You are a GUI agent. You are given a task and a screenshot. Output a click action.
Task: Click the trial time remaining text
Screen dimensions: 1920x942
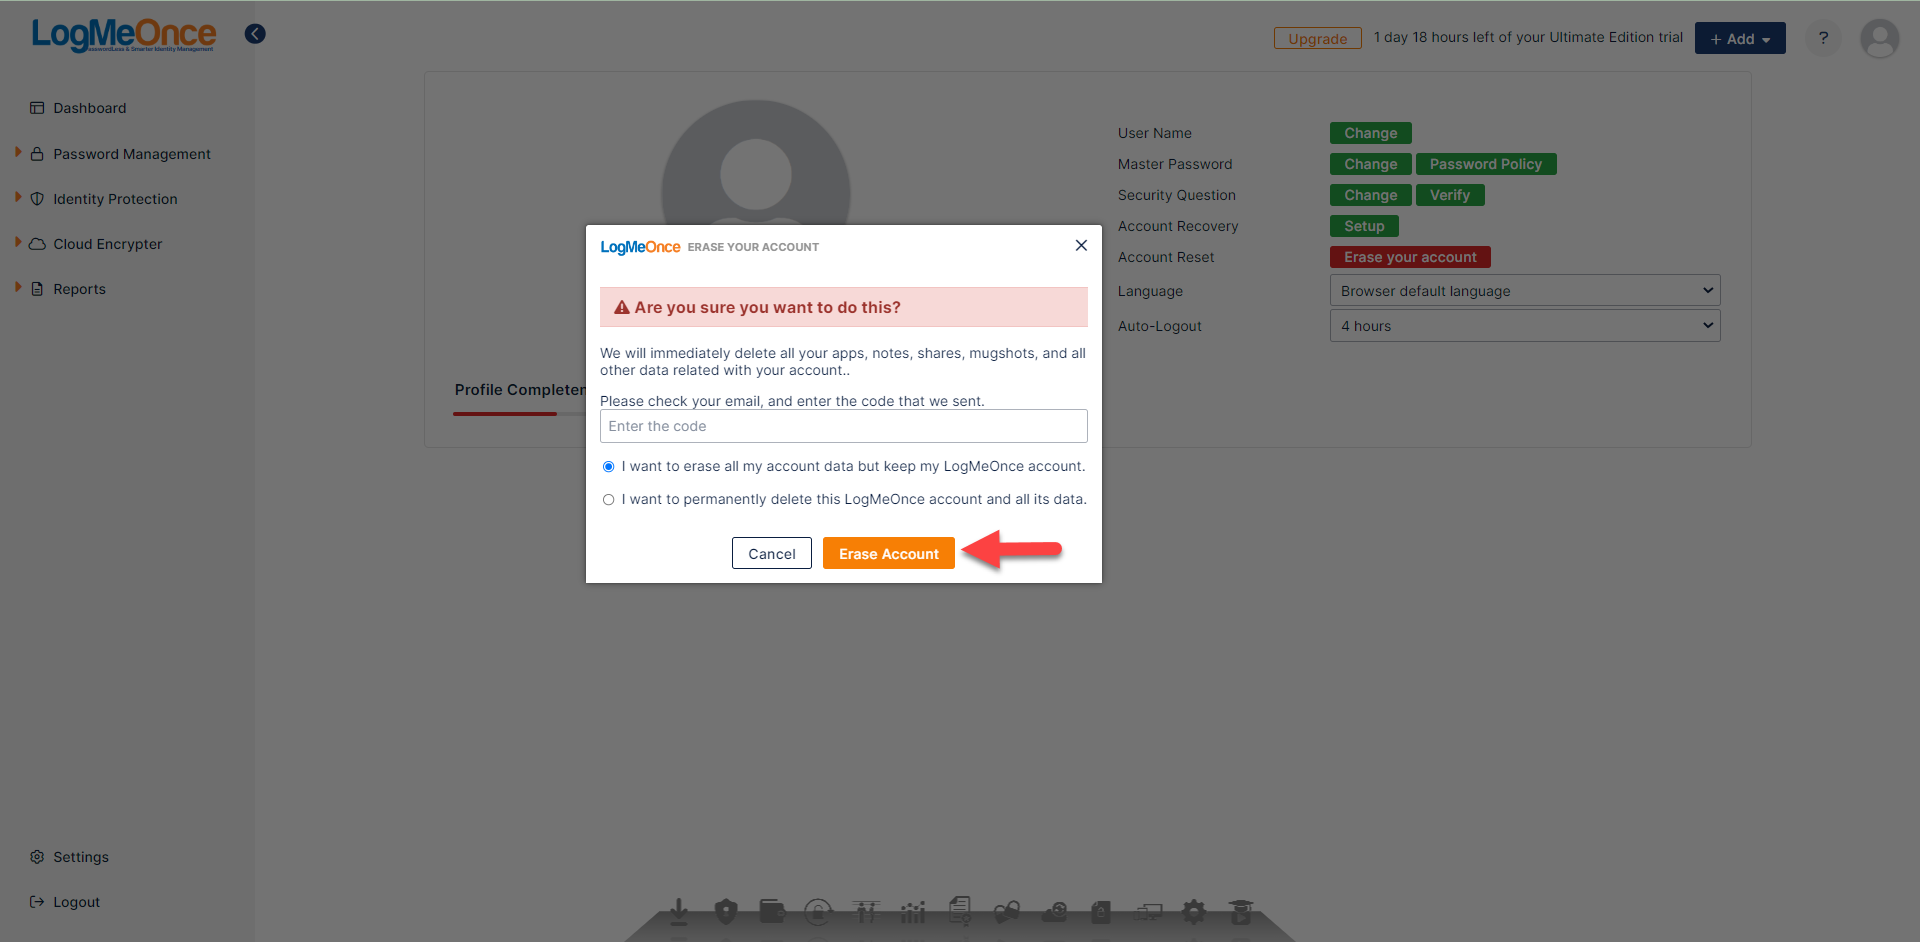pos(1528,37)
